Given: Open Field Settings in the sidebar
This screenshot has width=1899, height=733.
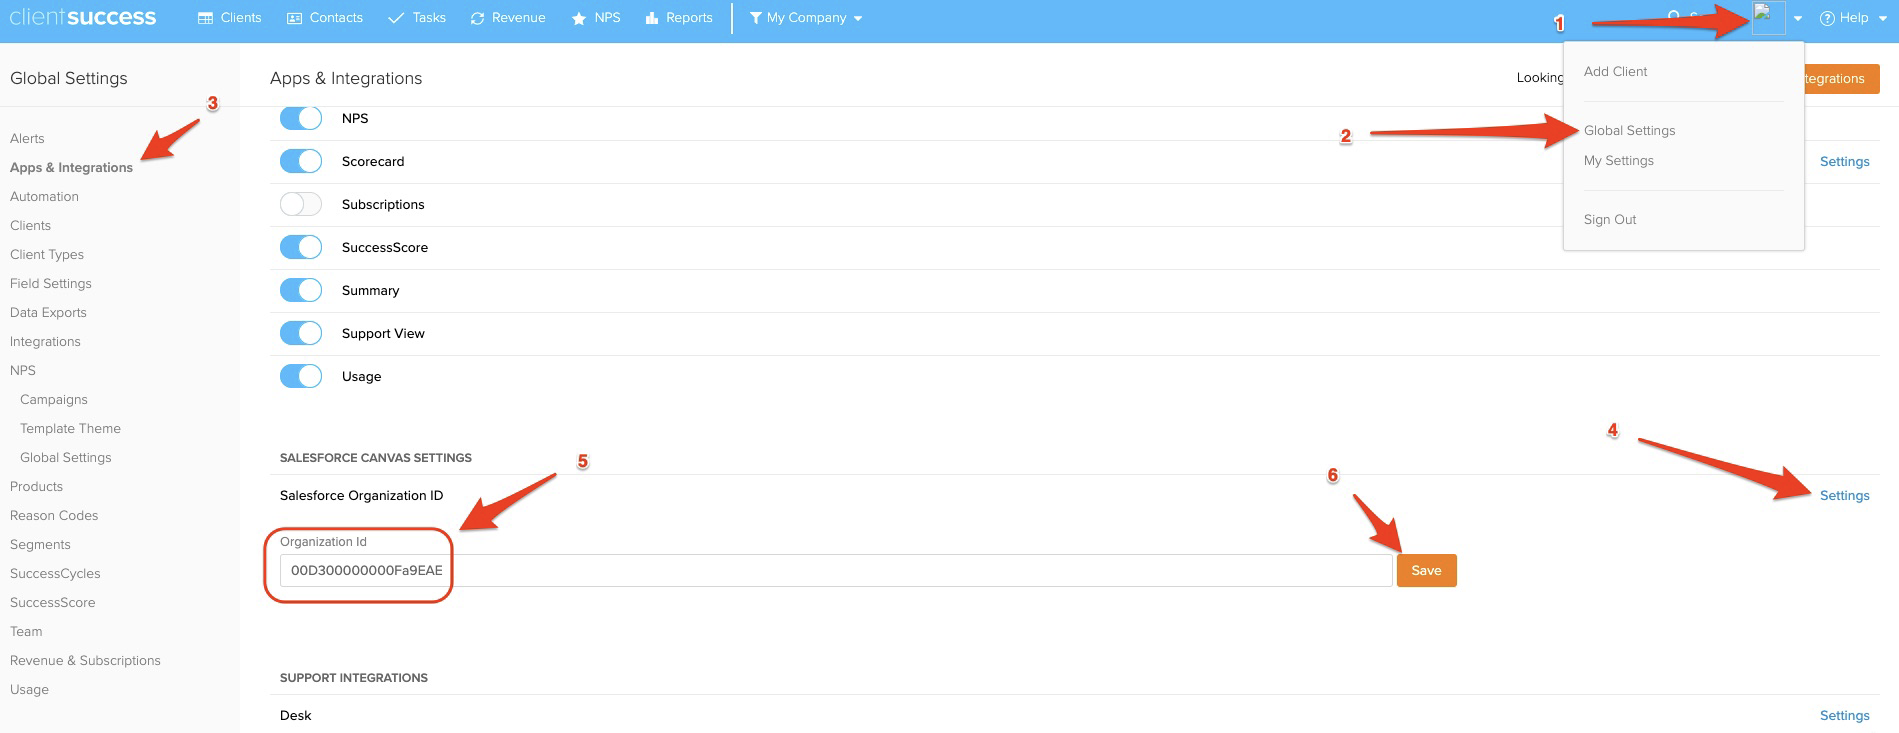Looking at the screenshot, I should 50,283.
